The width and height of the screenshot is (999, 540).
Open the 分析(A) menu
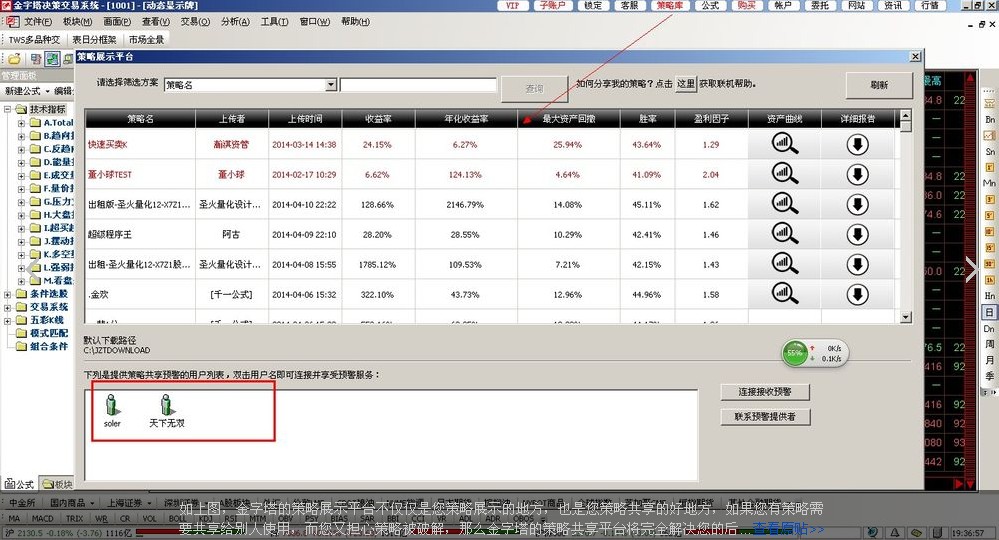click(235, 22)
